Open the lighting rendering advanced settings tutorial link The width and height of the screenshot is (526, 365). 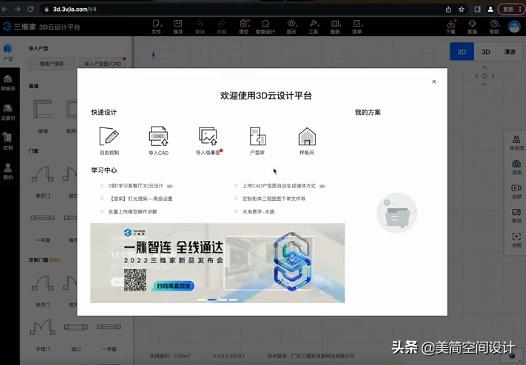(x=140, y=199)
